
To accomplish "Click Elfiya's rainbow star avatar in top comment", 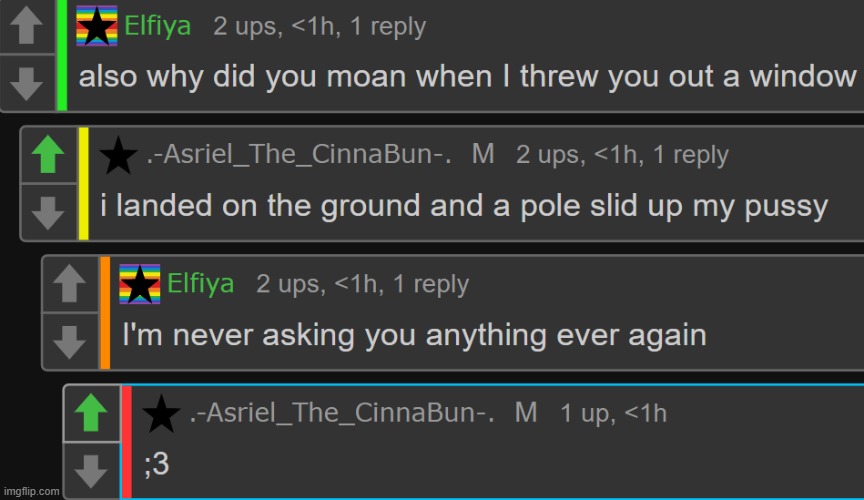I will tap(96, 26).
